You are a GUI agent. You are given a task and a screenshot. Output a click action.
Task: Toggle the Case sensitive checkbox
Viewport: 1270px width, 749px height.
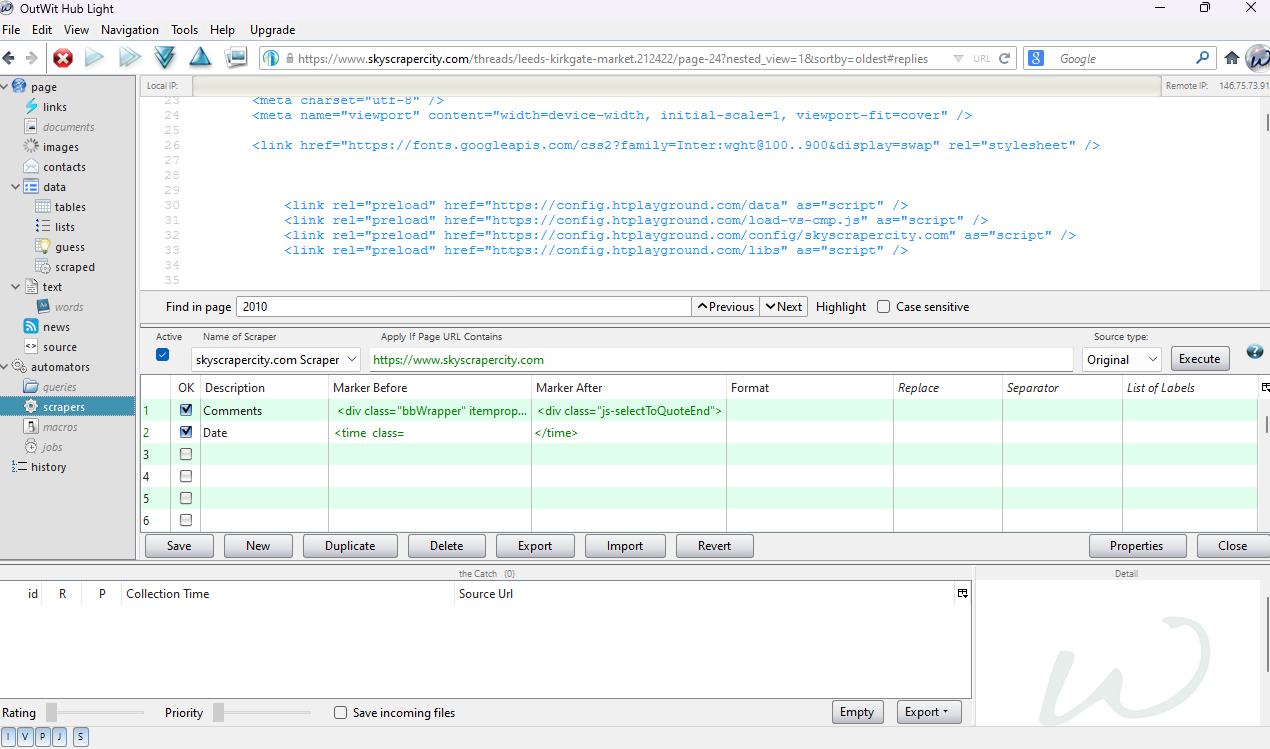[883, 307]
